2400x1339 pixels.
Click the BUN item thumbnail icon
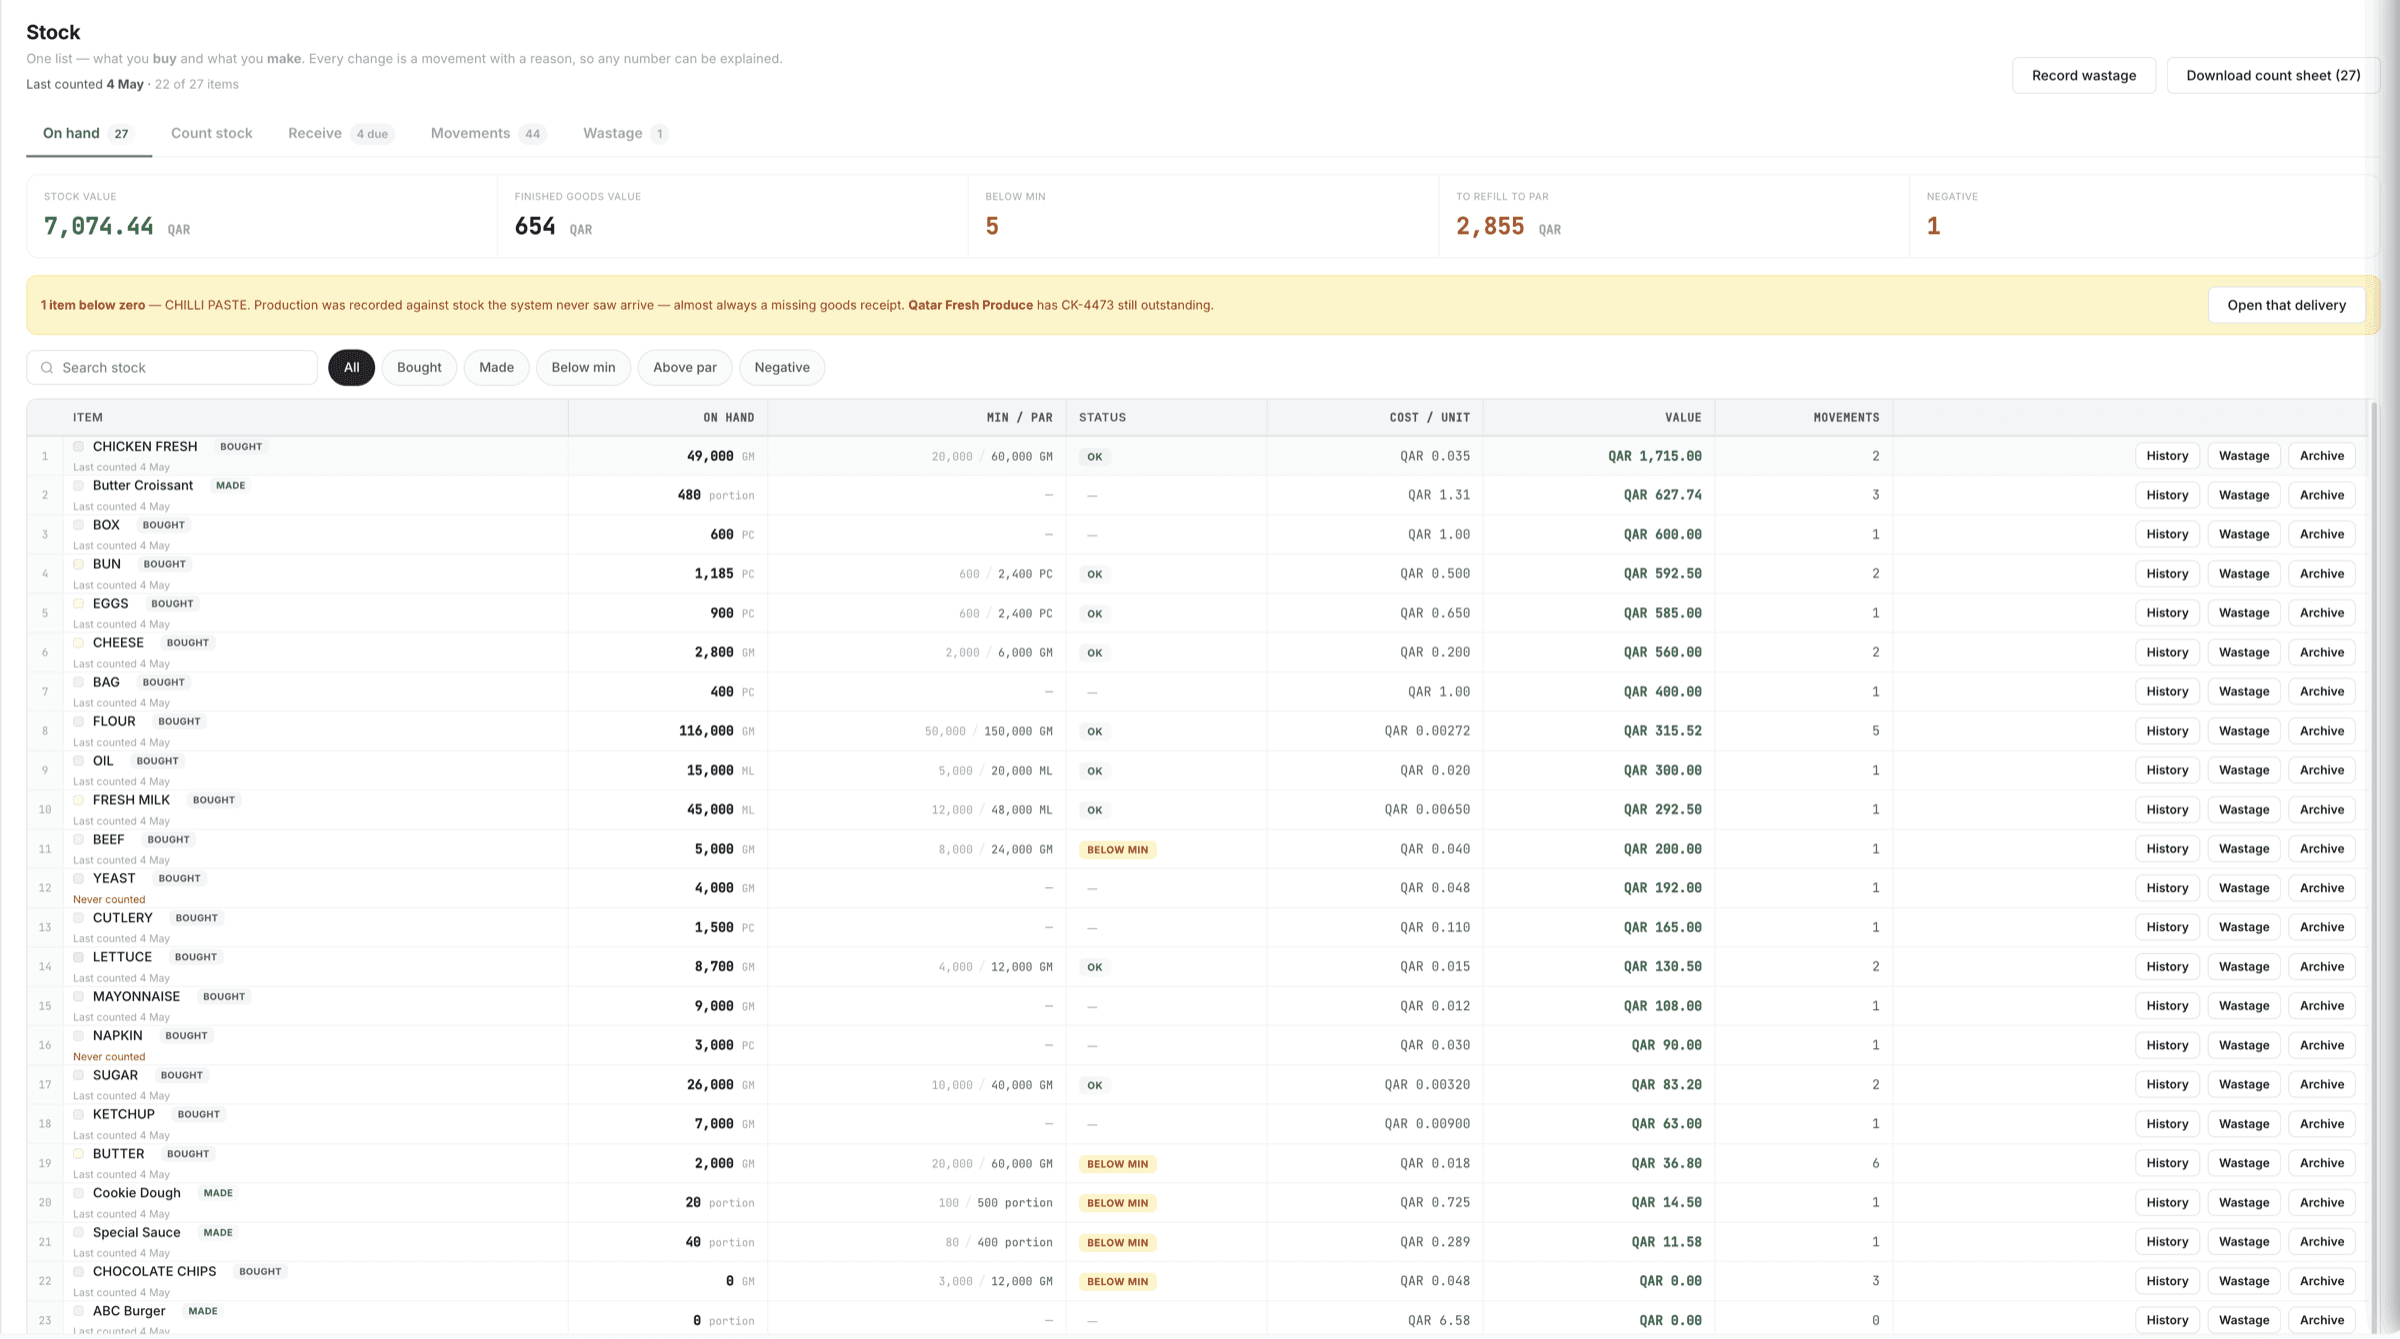[79, 564]
